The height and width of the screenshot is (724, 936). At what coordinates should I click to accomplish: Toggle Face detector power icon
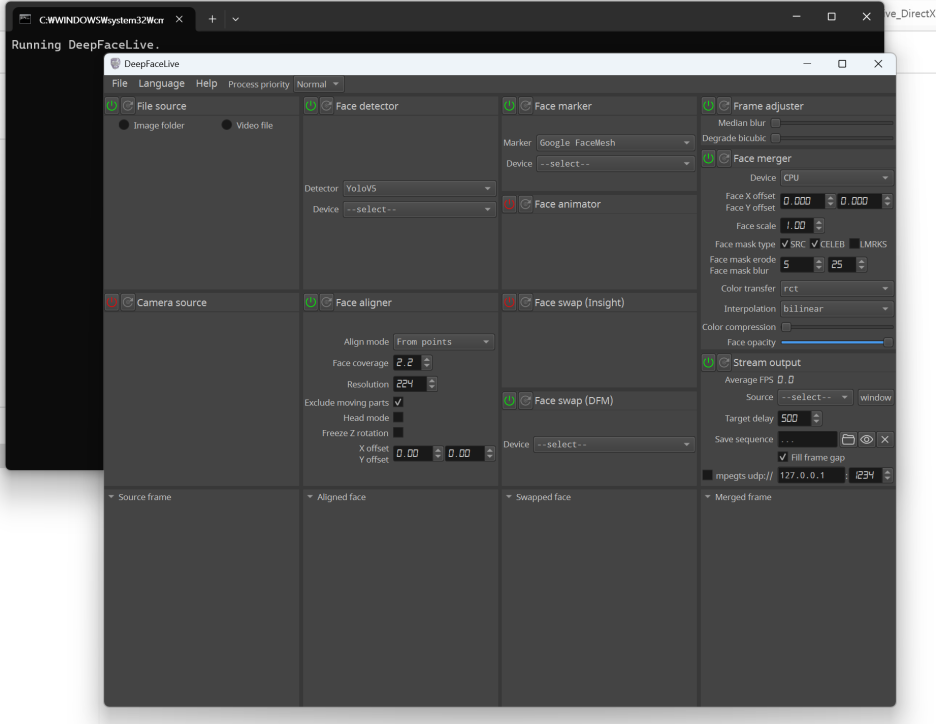tap(310, 106)
